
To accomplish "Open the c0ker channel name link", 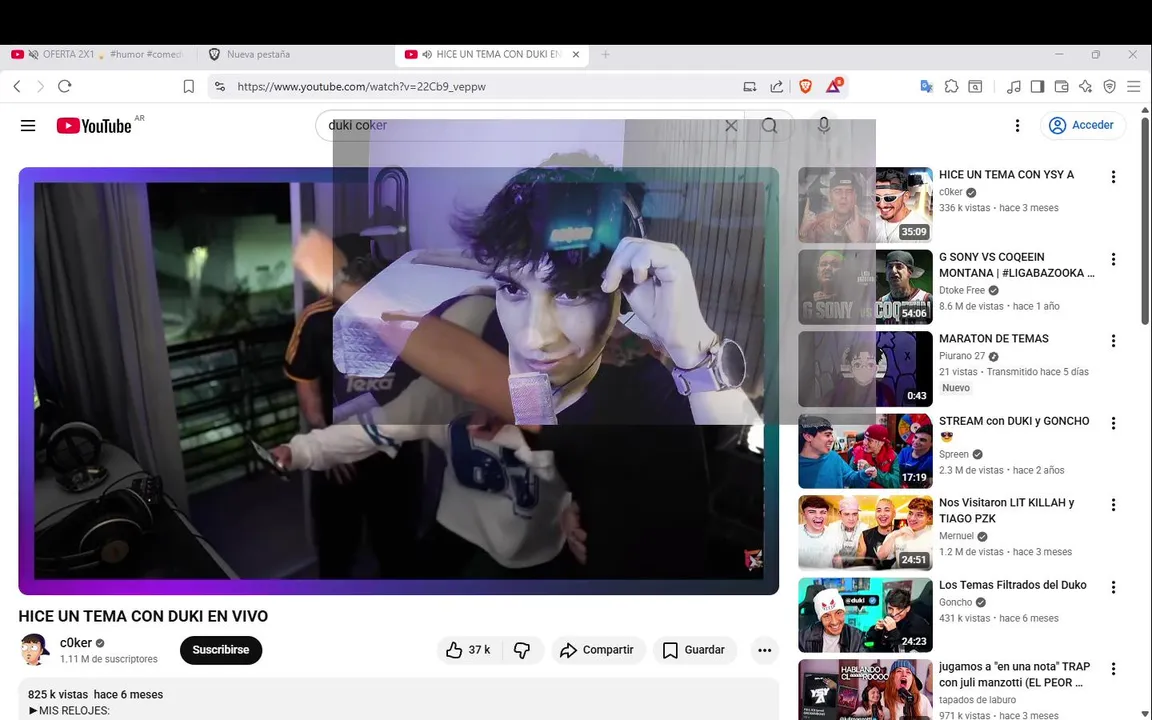I will point(76,643).
